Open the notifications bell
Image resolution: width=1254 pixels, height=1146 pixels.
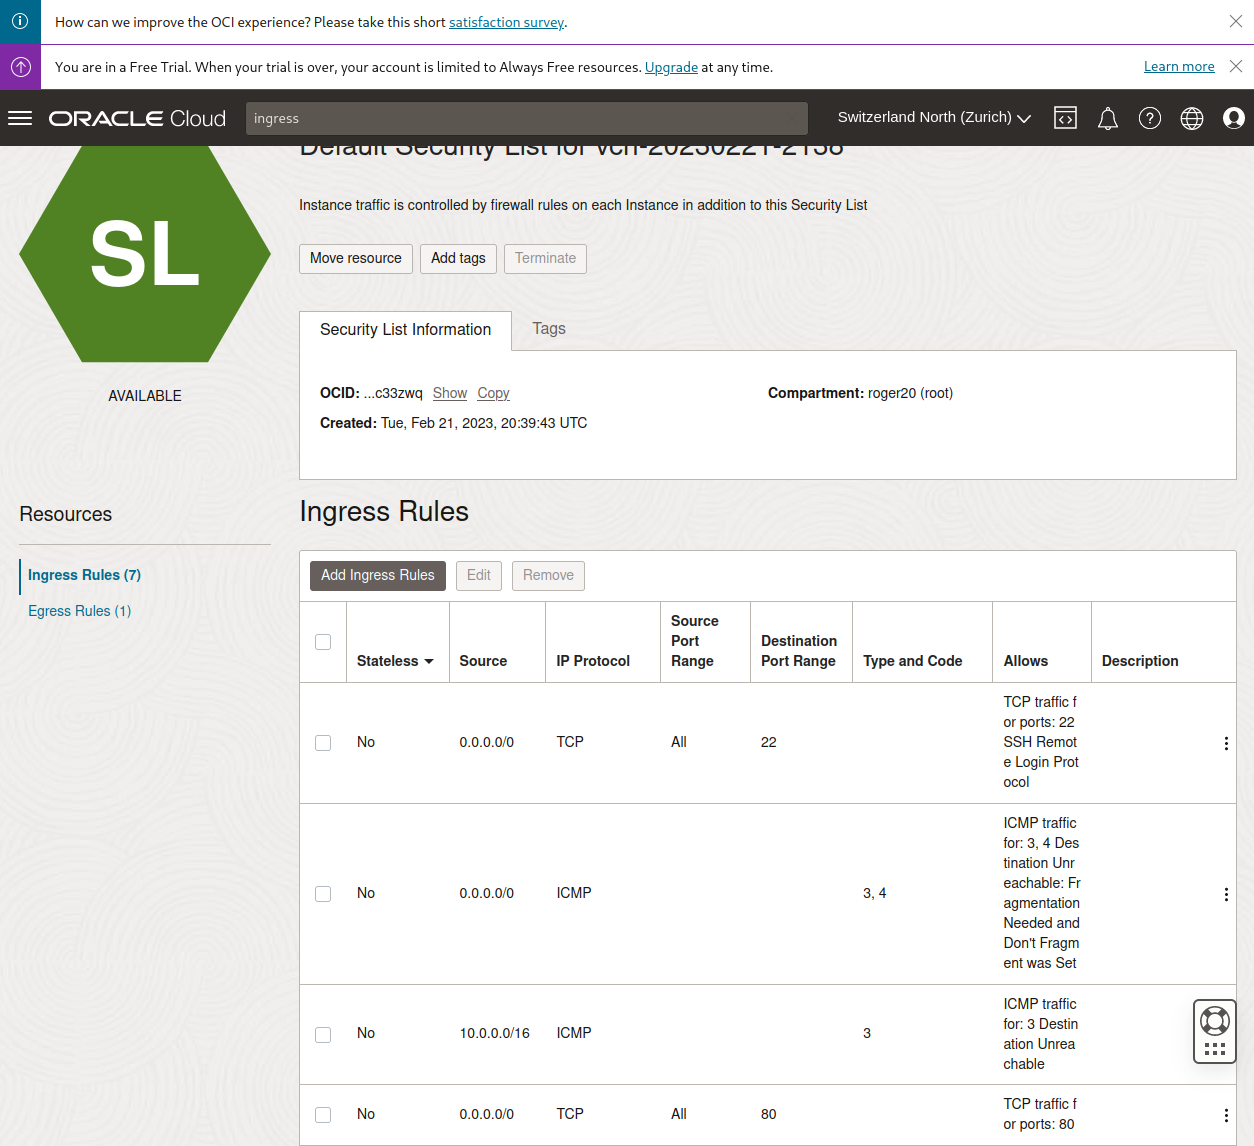click(x=1107, y=119)
